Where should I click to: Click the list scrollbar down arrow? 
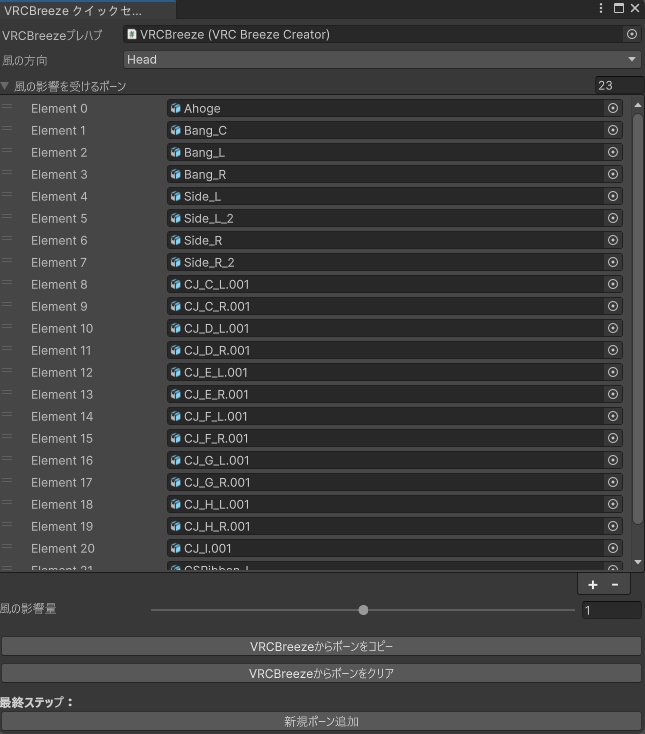coord(638,562)
